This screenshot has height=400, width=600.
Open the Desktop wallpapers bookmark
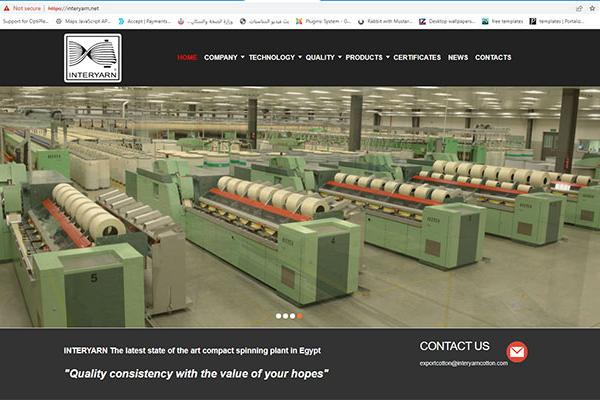tap(447, 21)
